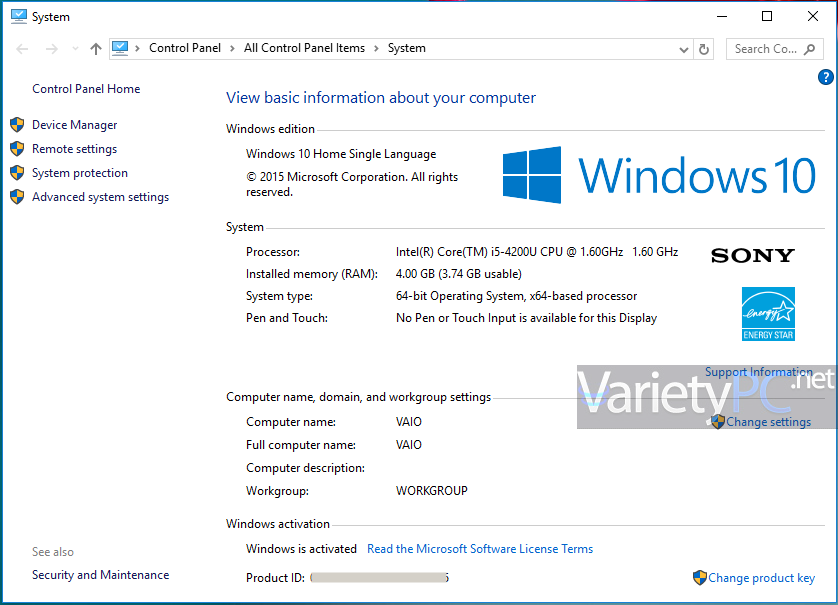Image resolution: width=838 pixels, height=605 pixels.
Task: Expand chevron after Control Panel breadcrumb
Action: tap(232, 48)
